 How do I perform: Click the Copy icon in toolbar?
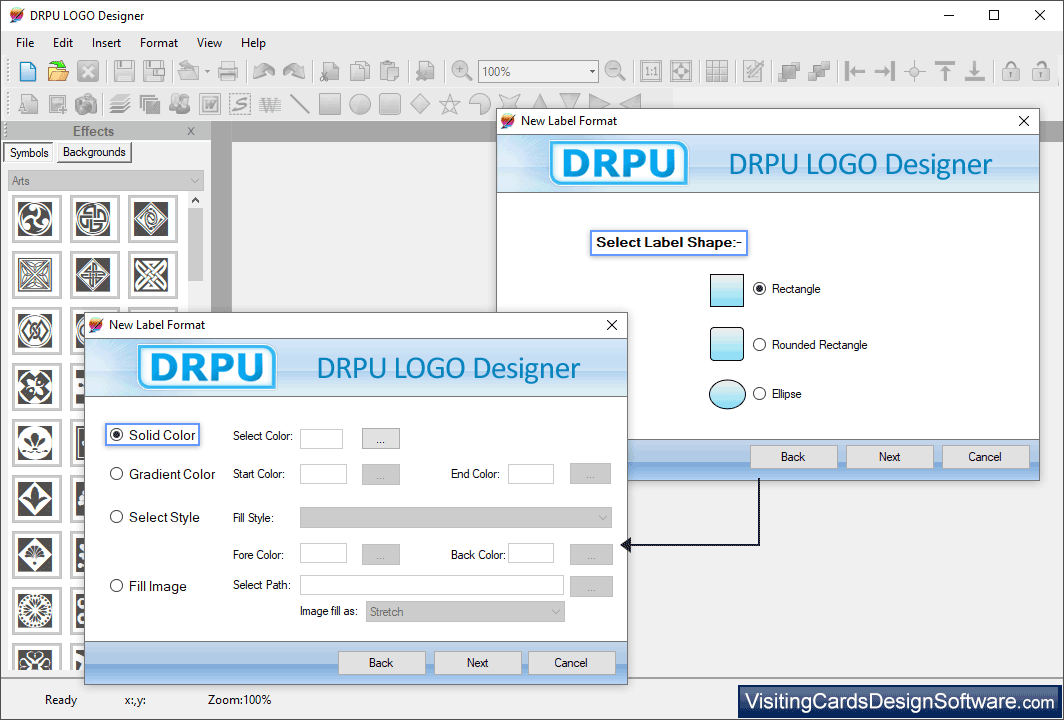(360, 71)
